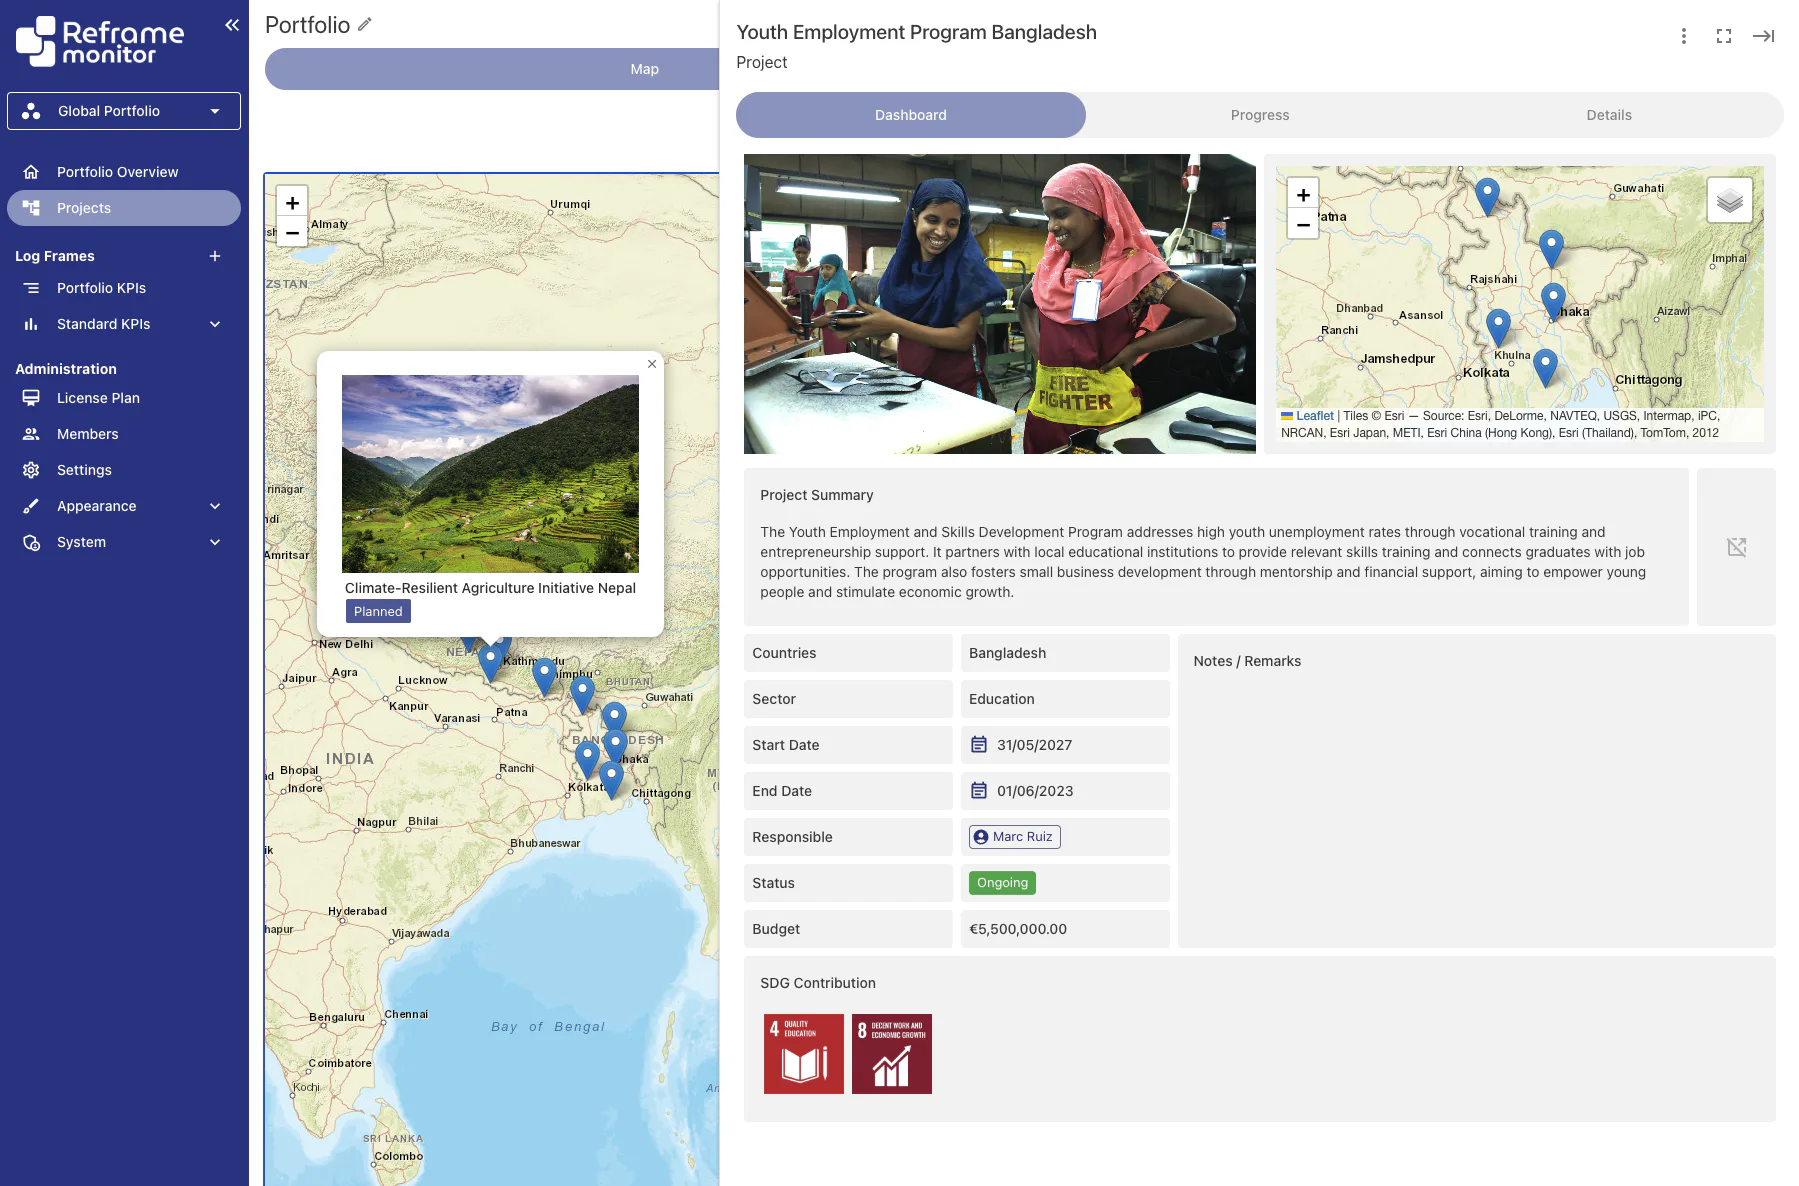Expand Standard KPIs section
Screen dimensions: 1799x1186
[x=215, y=324]
